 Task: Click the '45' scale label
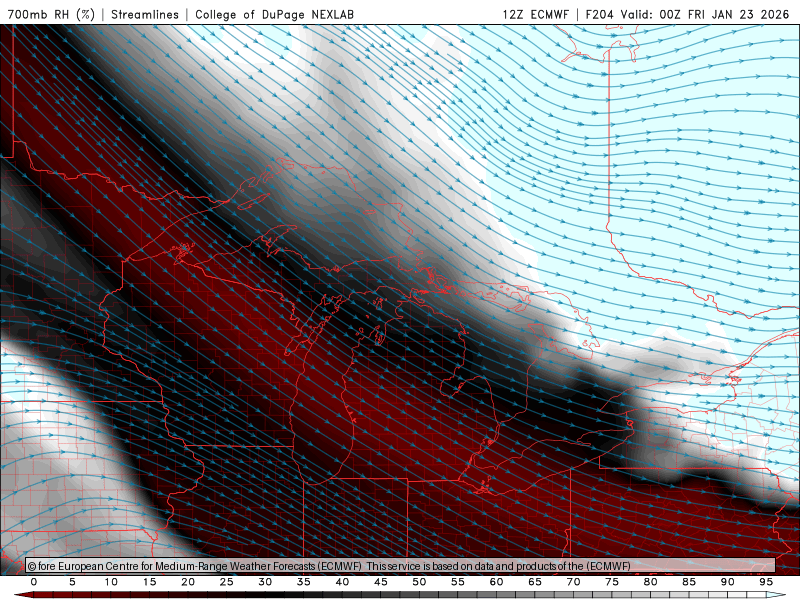(380, 582)
